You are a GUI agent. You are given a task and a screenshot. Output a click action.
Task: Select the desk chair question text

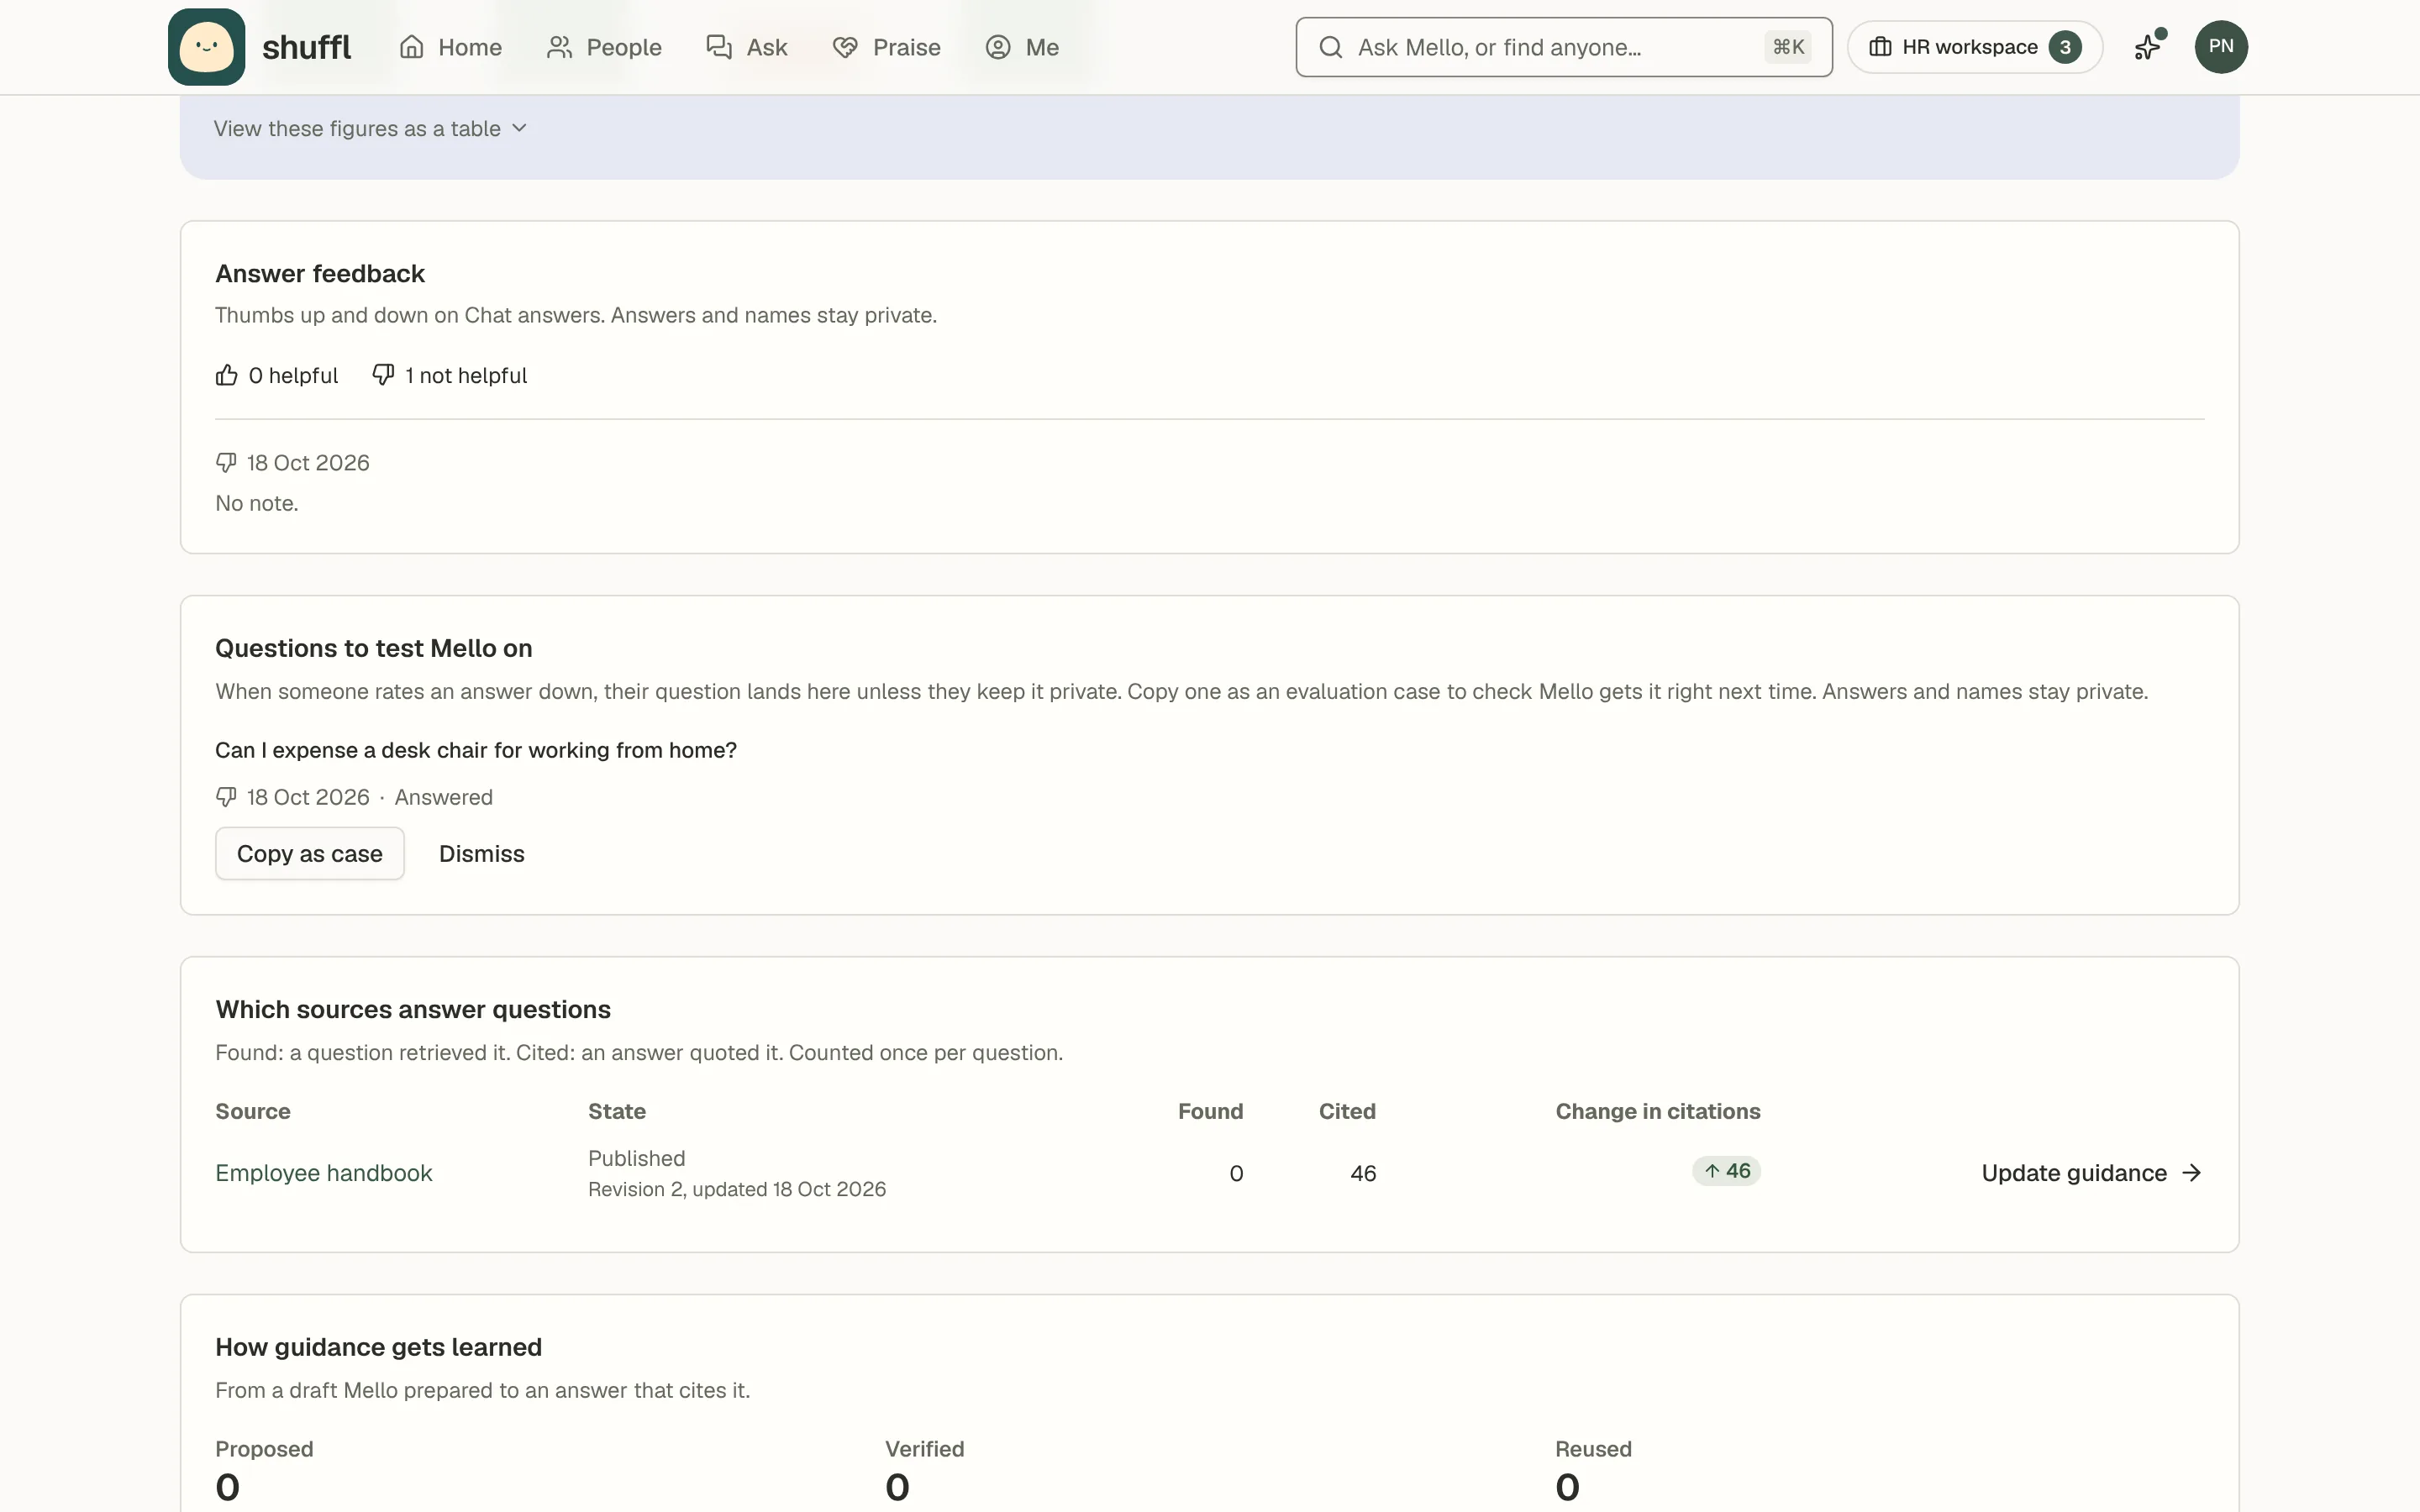(476, 750)
